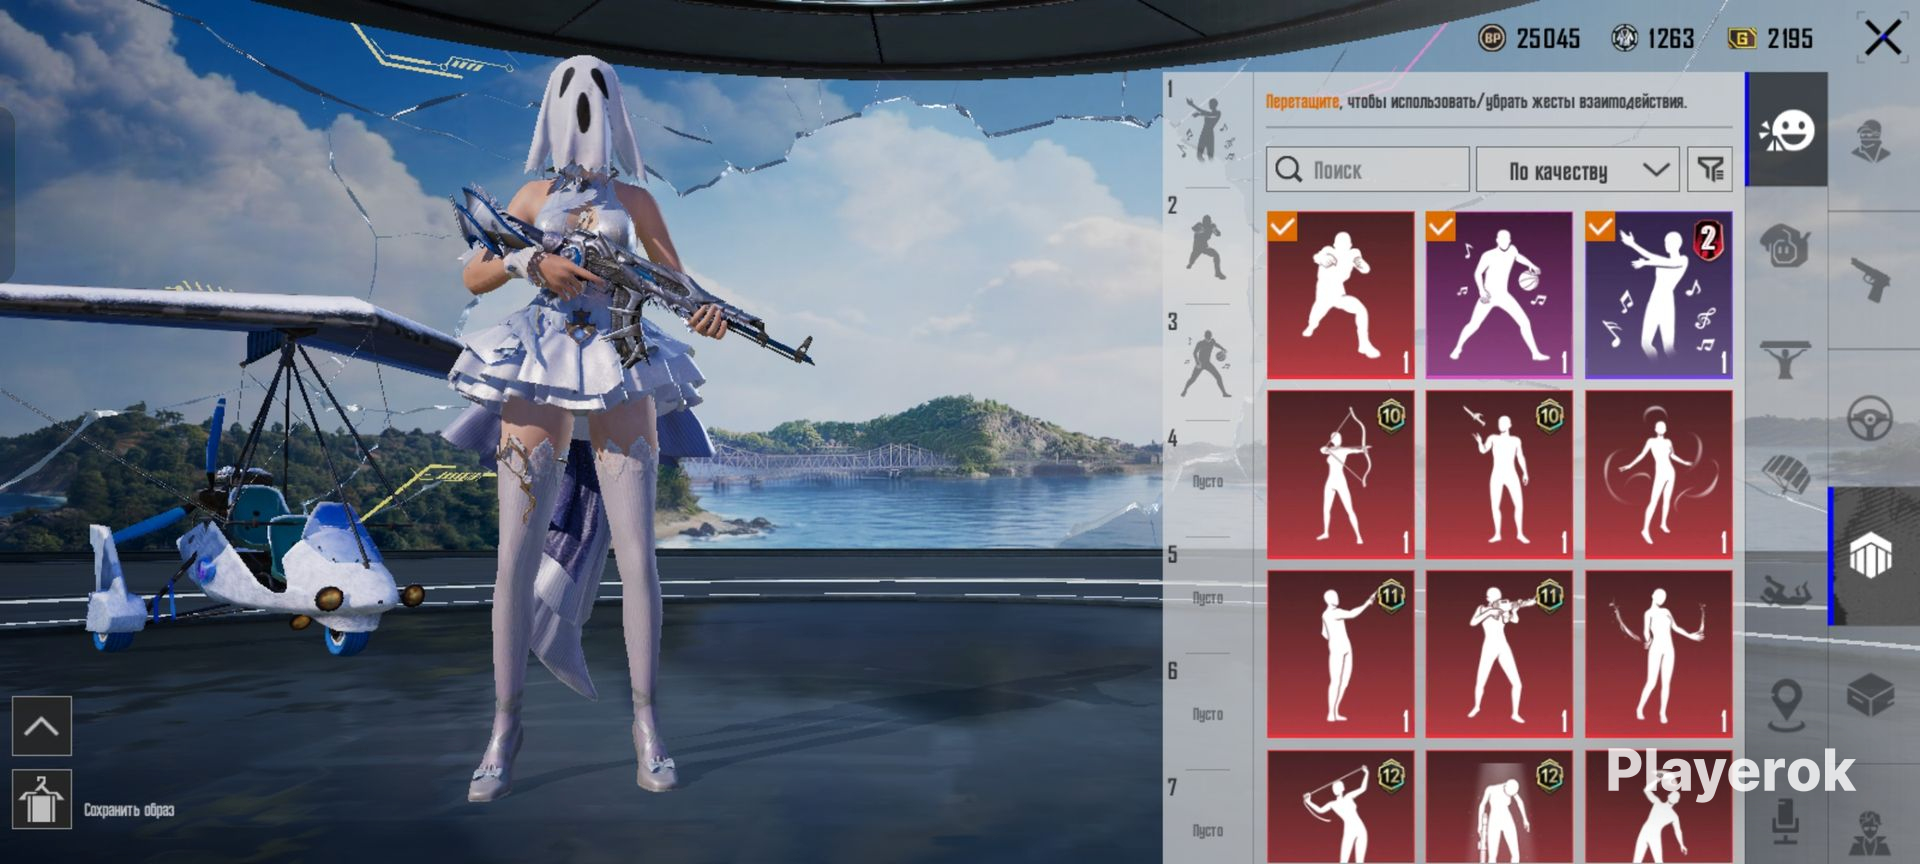The width and height of the screenshot is (1920, 864).
Task: Open the 'По качеству' sort dropdown
Action: [1577, 170]
